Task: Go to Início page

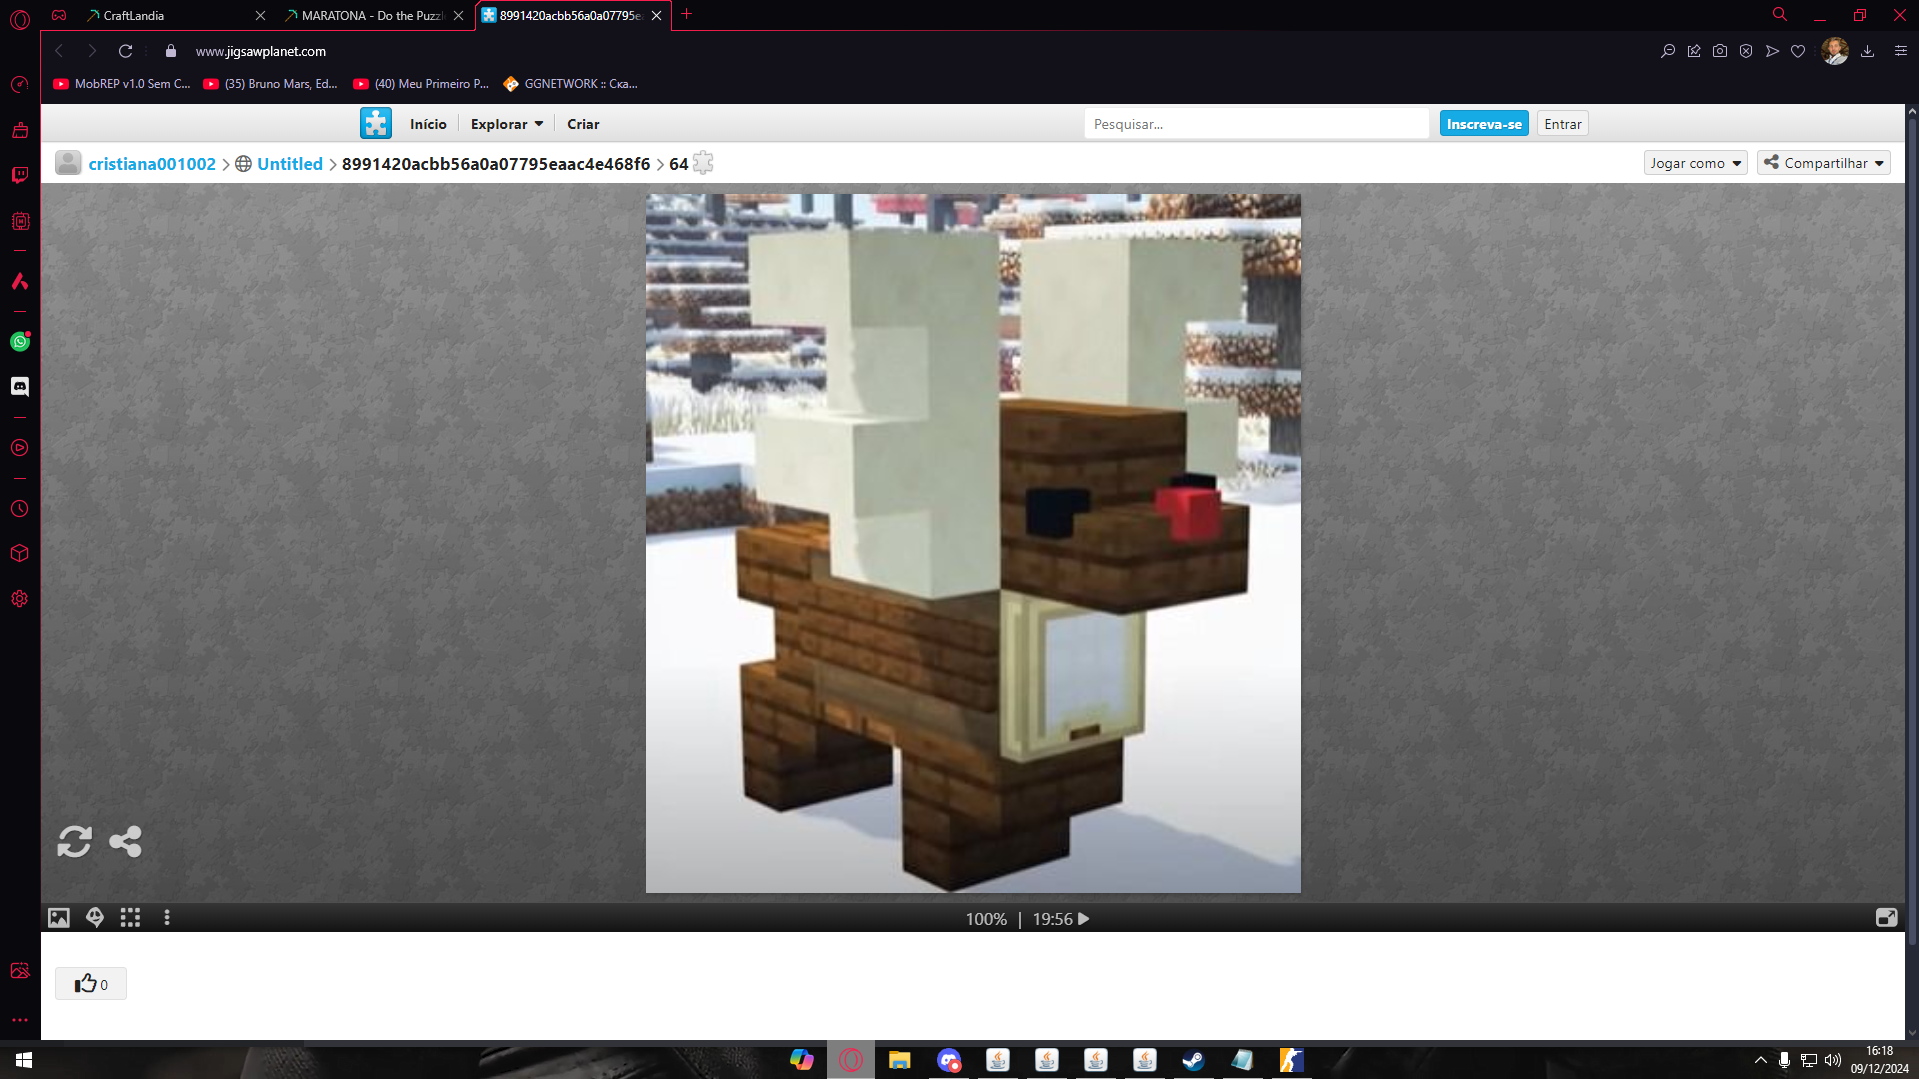Action: (x=428, y=124)
